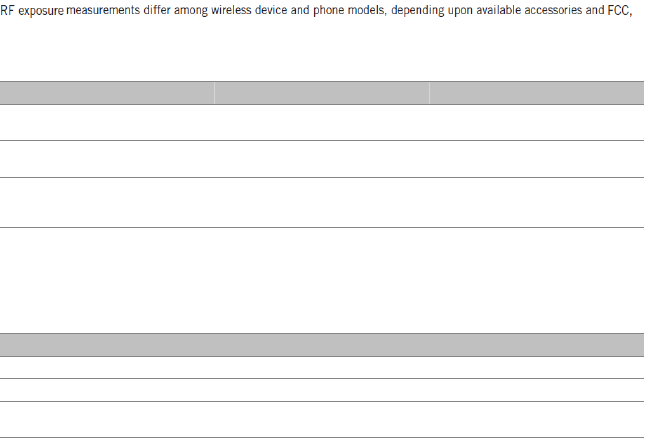Screen dimensions: 668x438
Task: Click on the word "accessories"
Action: [553, 10]
